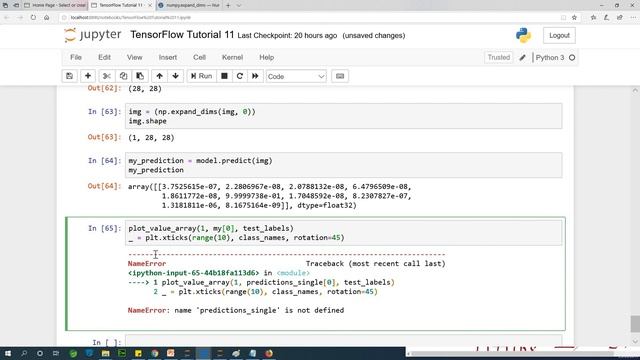This screenshot has height=360, width=640.
Task: Open the Edit menu
Action: 104,58
